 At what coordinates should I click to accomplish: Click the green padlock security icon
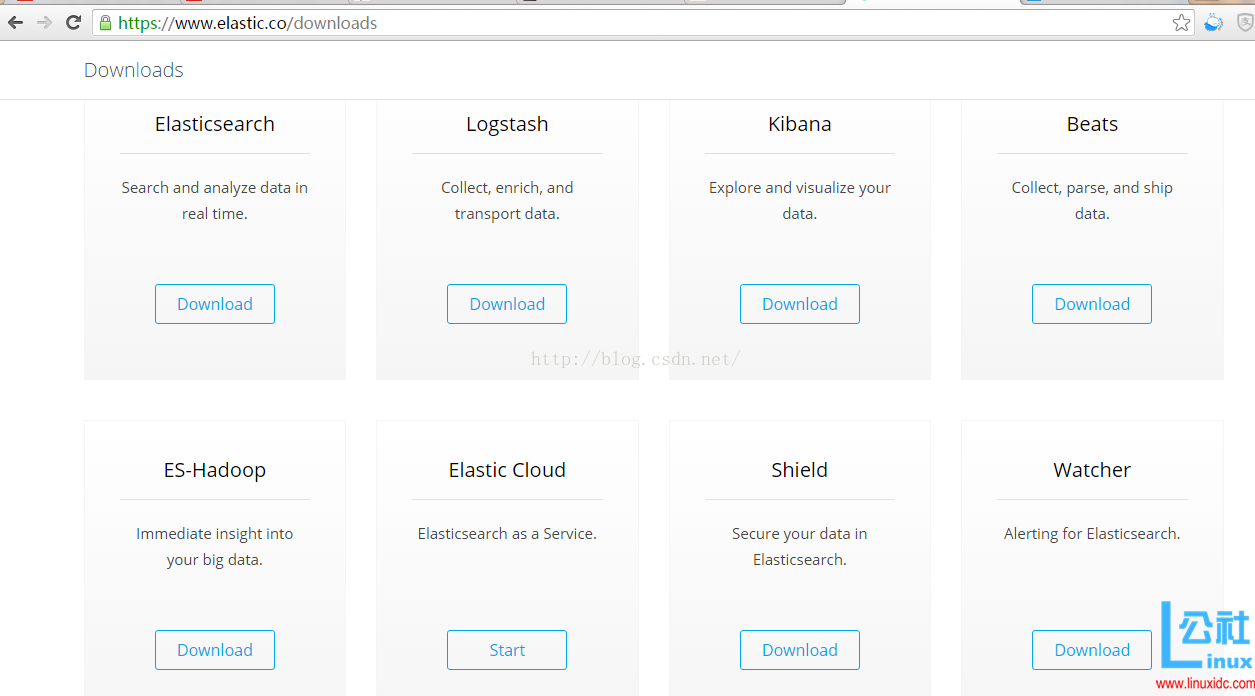point(106,23)
